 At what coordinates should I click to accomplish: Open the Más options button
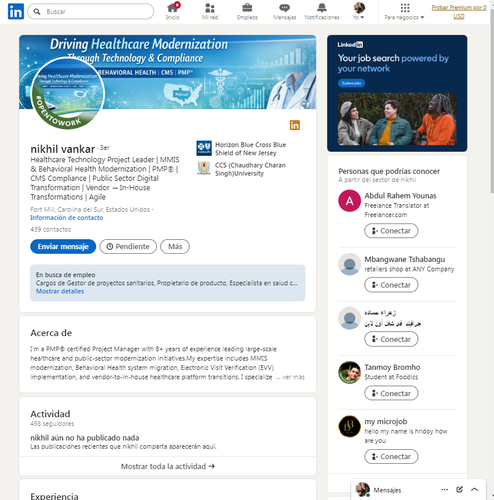click(175, 247)
